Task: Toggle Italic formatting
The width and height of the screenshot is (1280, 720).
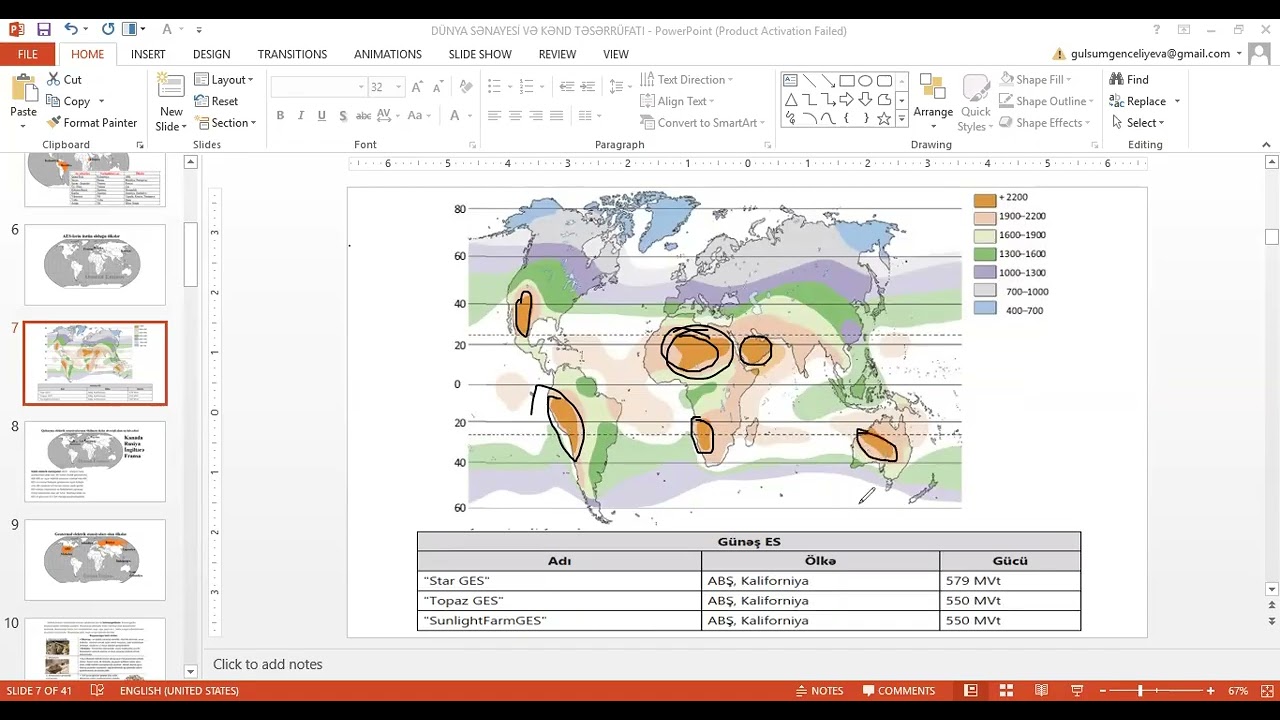Action: (x=301, y=116)
